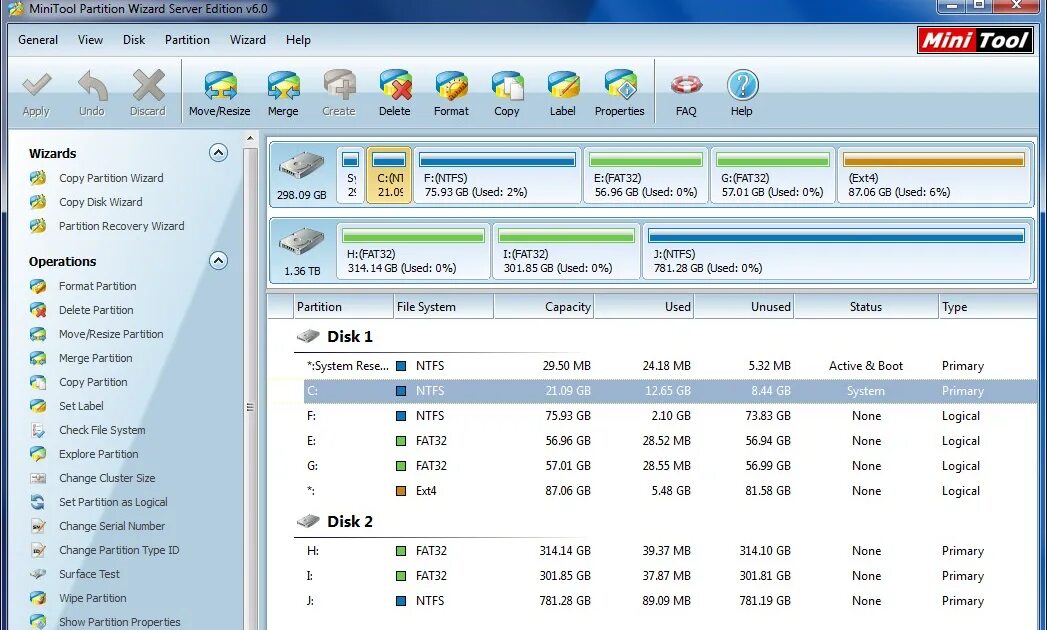Choose Surface Test operation
Viewport: 1047px width, 630px height.
(89, 574)
